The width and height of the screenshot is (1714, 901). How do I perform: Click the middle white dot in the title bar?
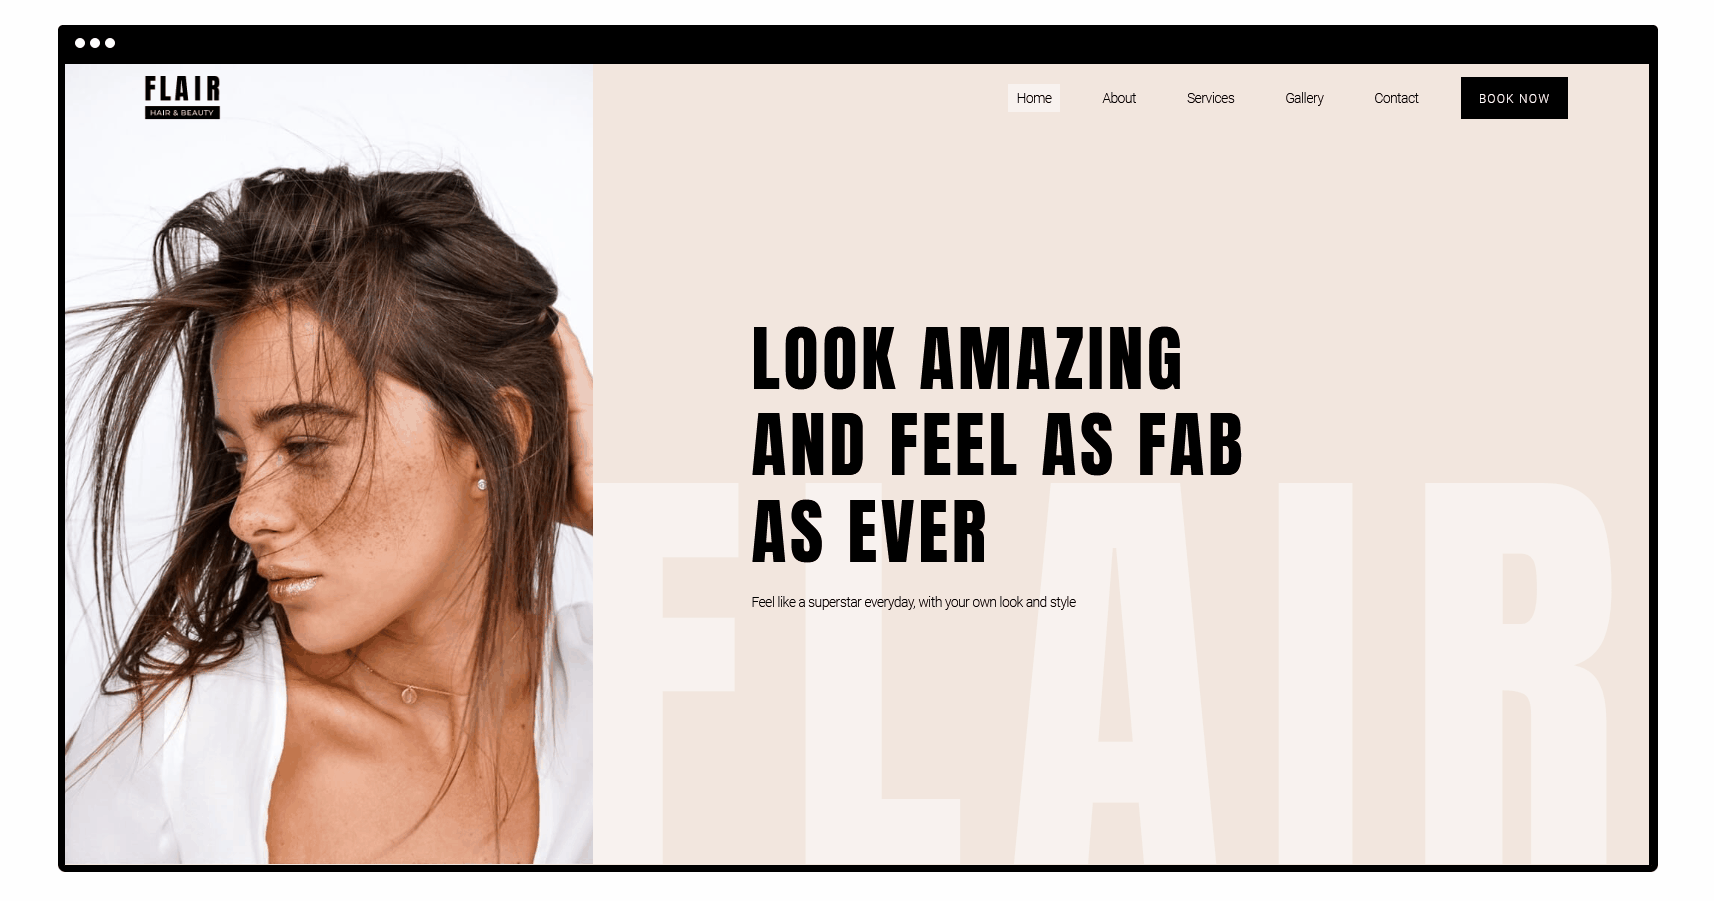pos(95,43)
